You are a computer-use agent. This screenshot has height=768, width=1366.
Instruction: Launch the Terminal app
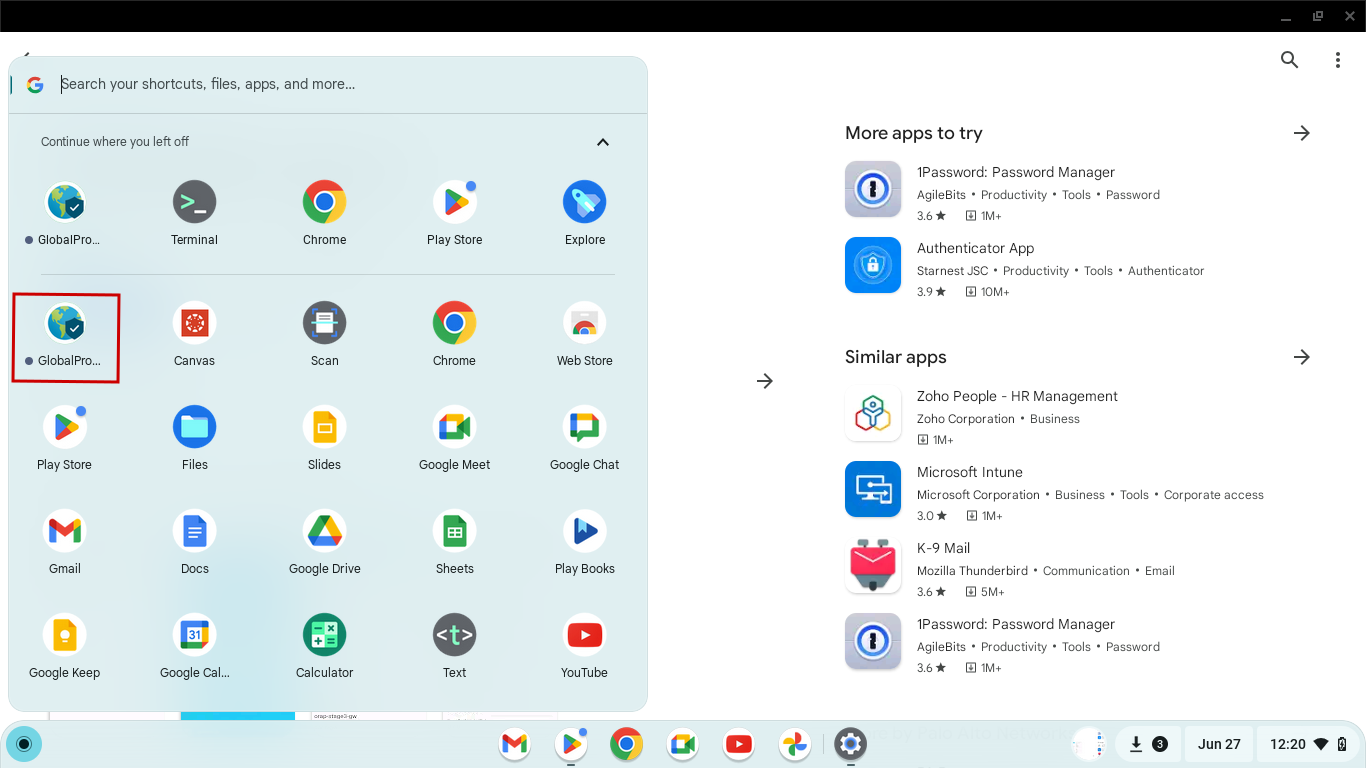coord(195,214)
